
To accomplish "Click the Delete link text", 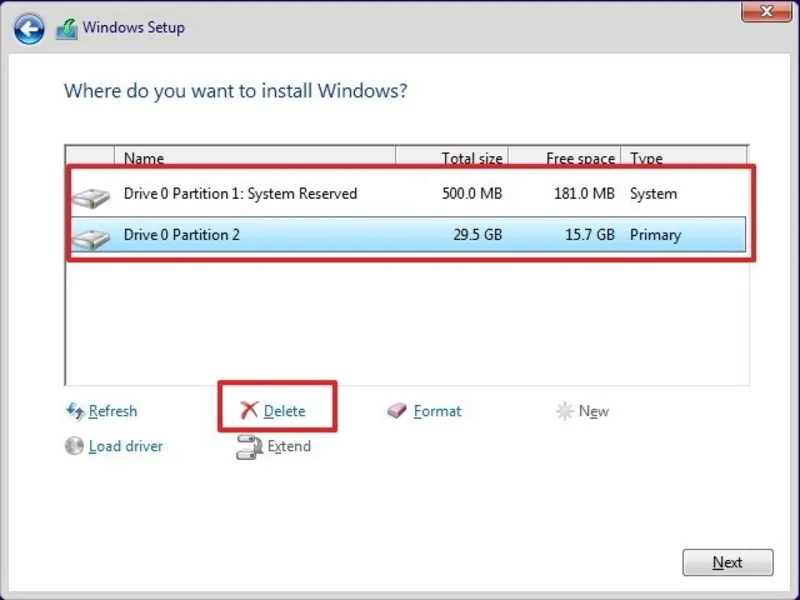I will coord(284,411).
